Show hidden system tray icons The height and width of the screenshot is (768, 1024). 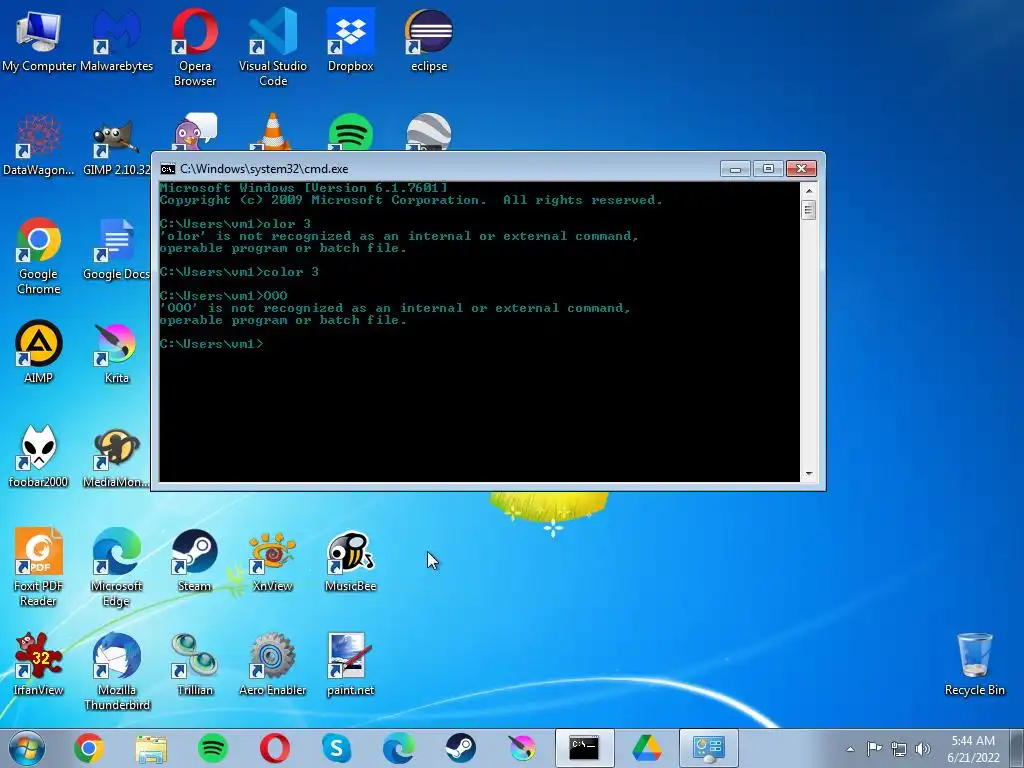tap(850, 749)
